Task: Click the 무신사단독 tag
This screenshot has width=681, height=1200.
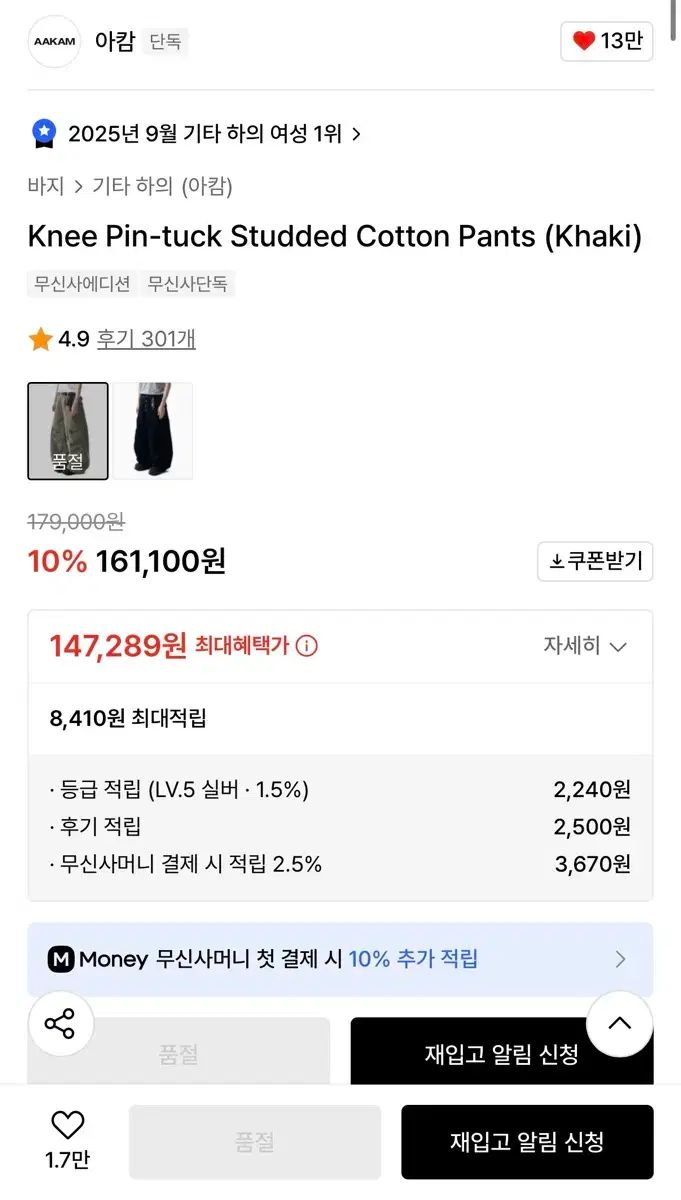Action: pos(188,284)
